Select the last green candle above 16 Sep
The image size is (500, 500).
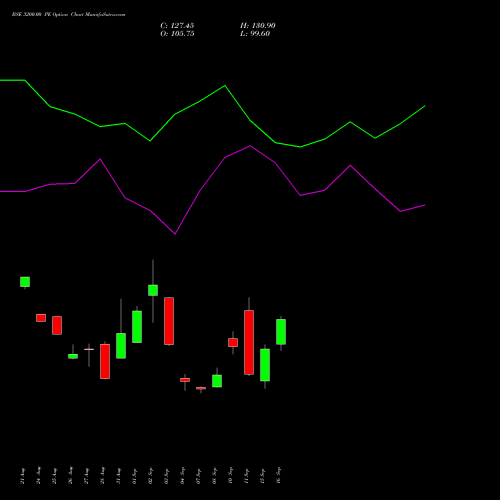coord(281,332)
